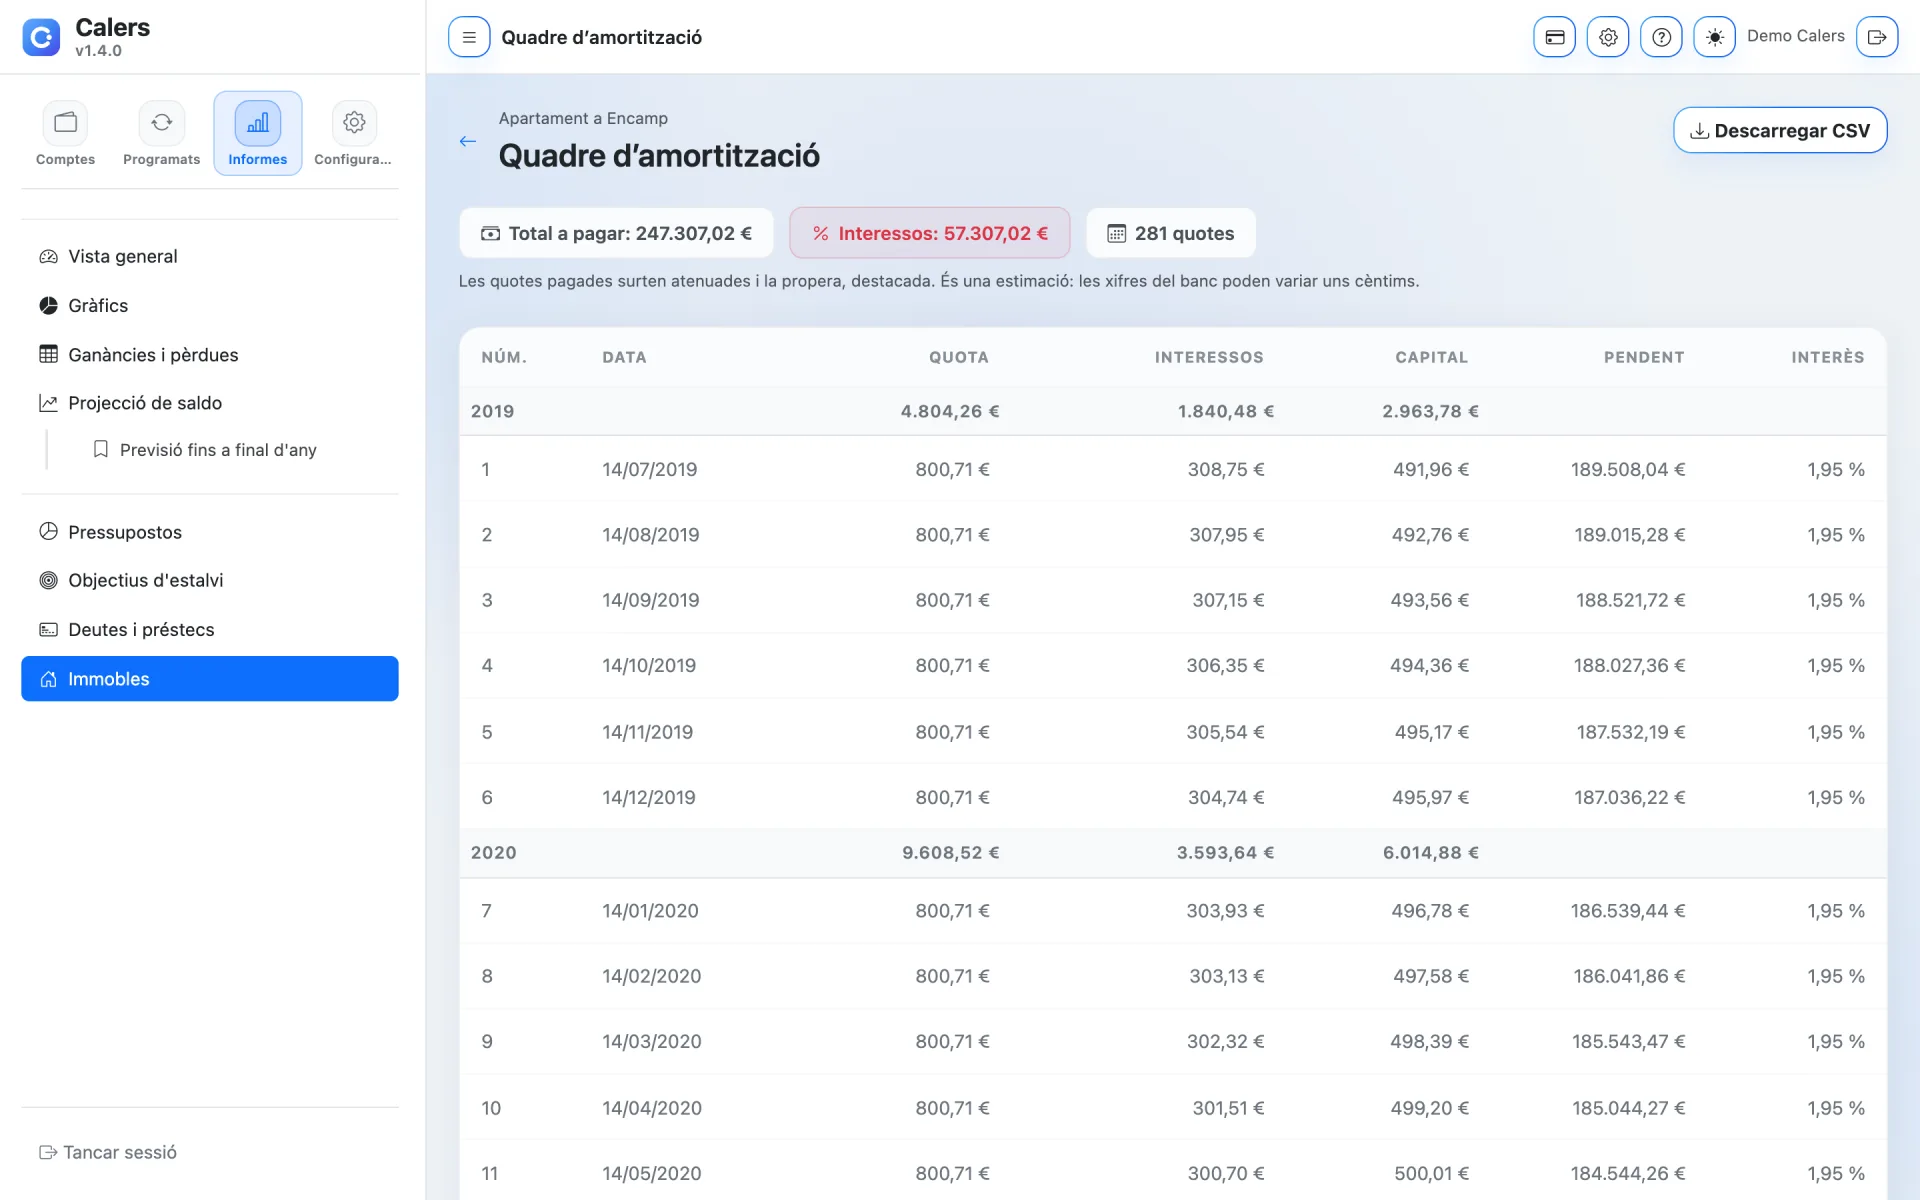Click capital value 499,20 €
The height and width of the screenshot is (1200, 1920).
pyautogui.click(x=1429, y=1108)
